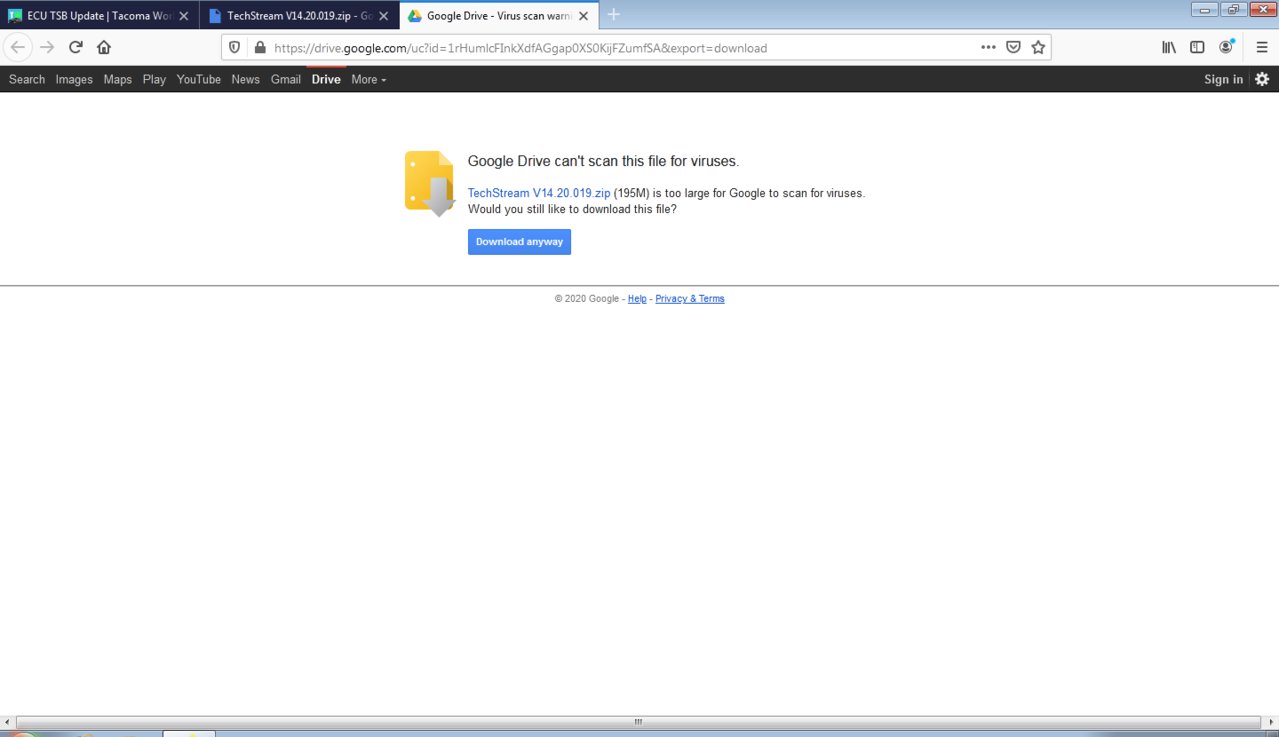Close the Google Drive virus scan tab
Viewport: 1279px width, 737px height.
tap(584, 16)
